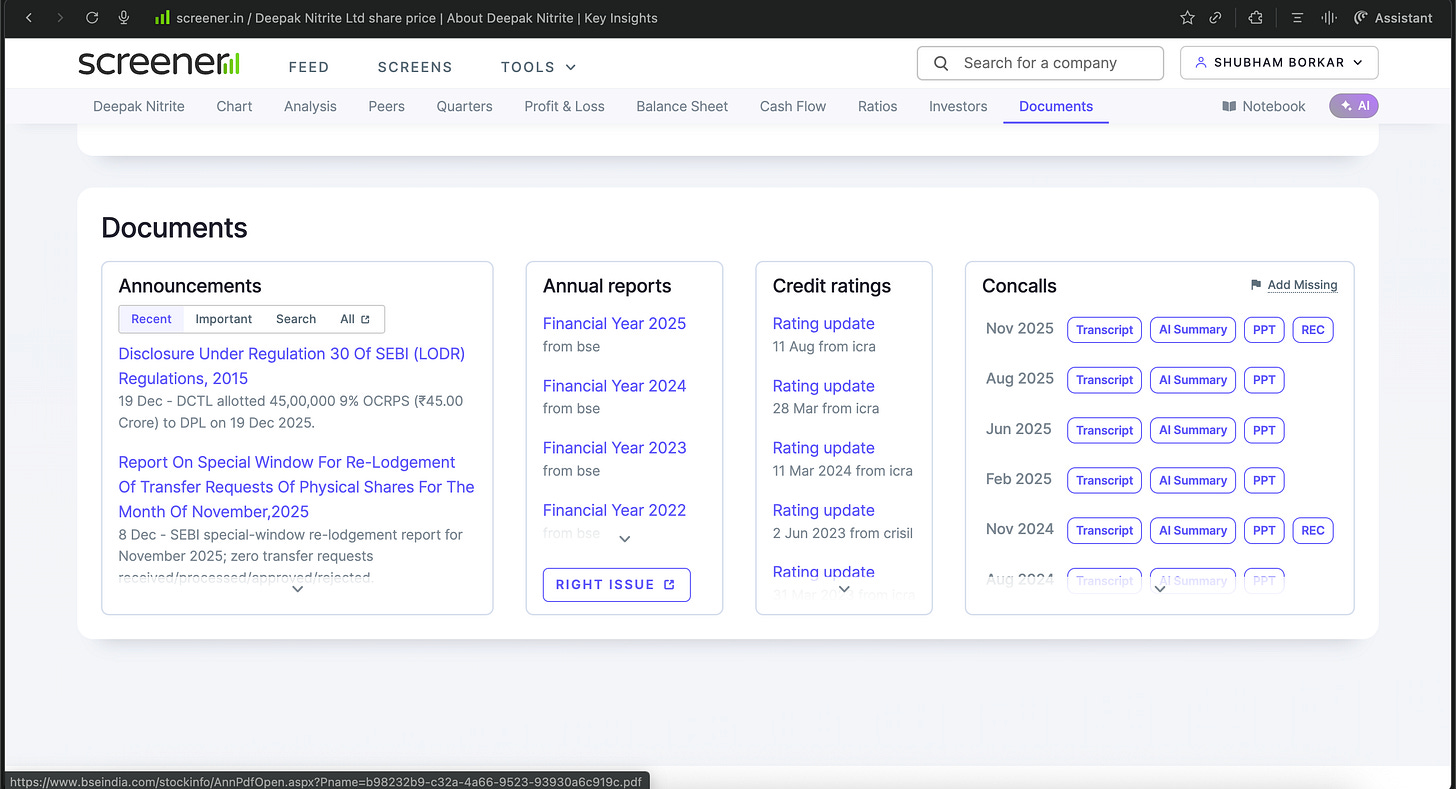Jump to the Analysis section
This screenshot has height=789, width=1456.
click(310, 106)
